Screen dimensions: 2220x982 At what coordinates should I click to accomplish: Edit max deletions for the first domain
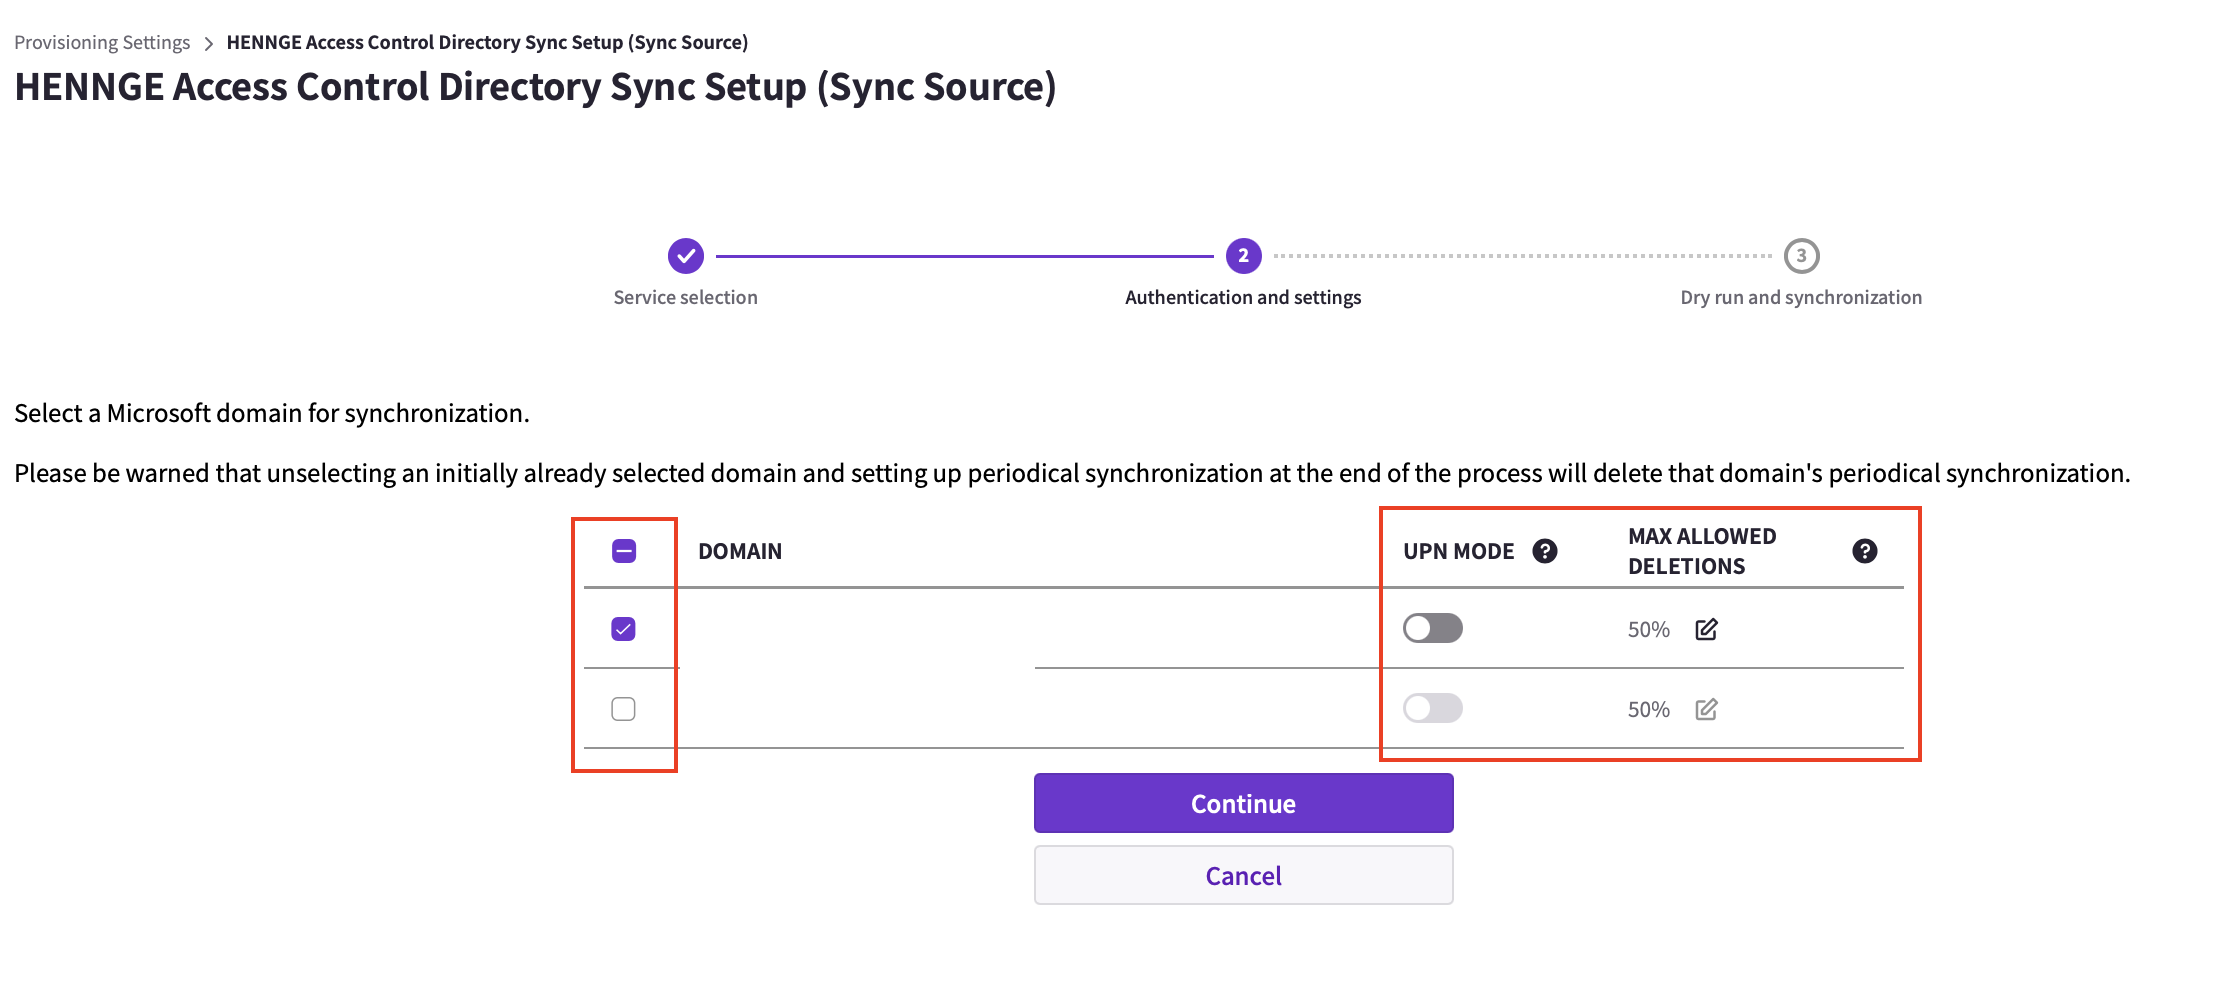click(1707, 629)
